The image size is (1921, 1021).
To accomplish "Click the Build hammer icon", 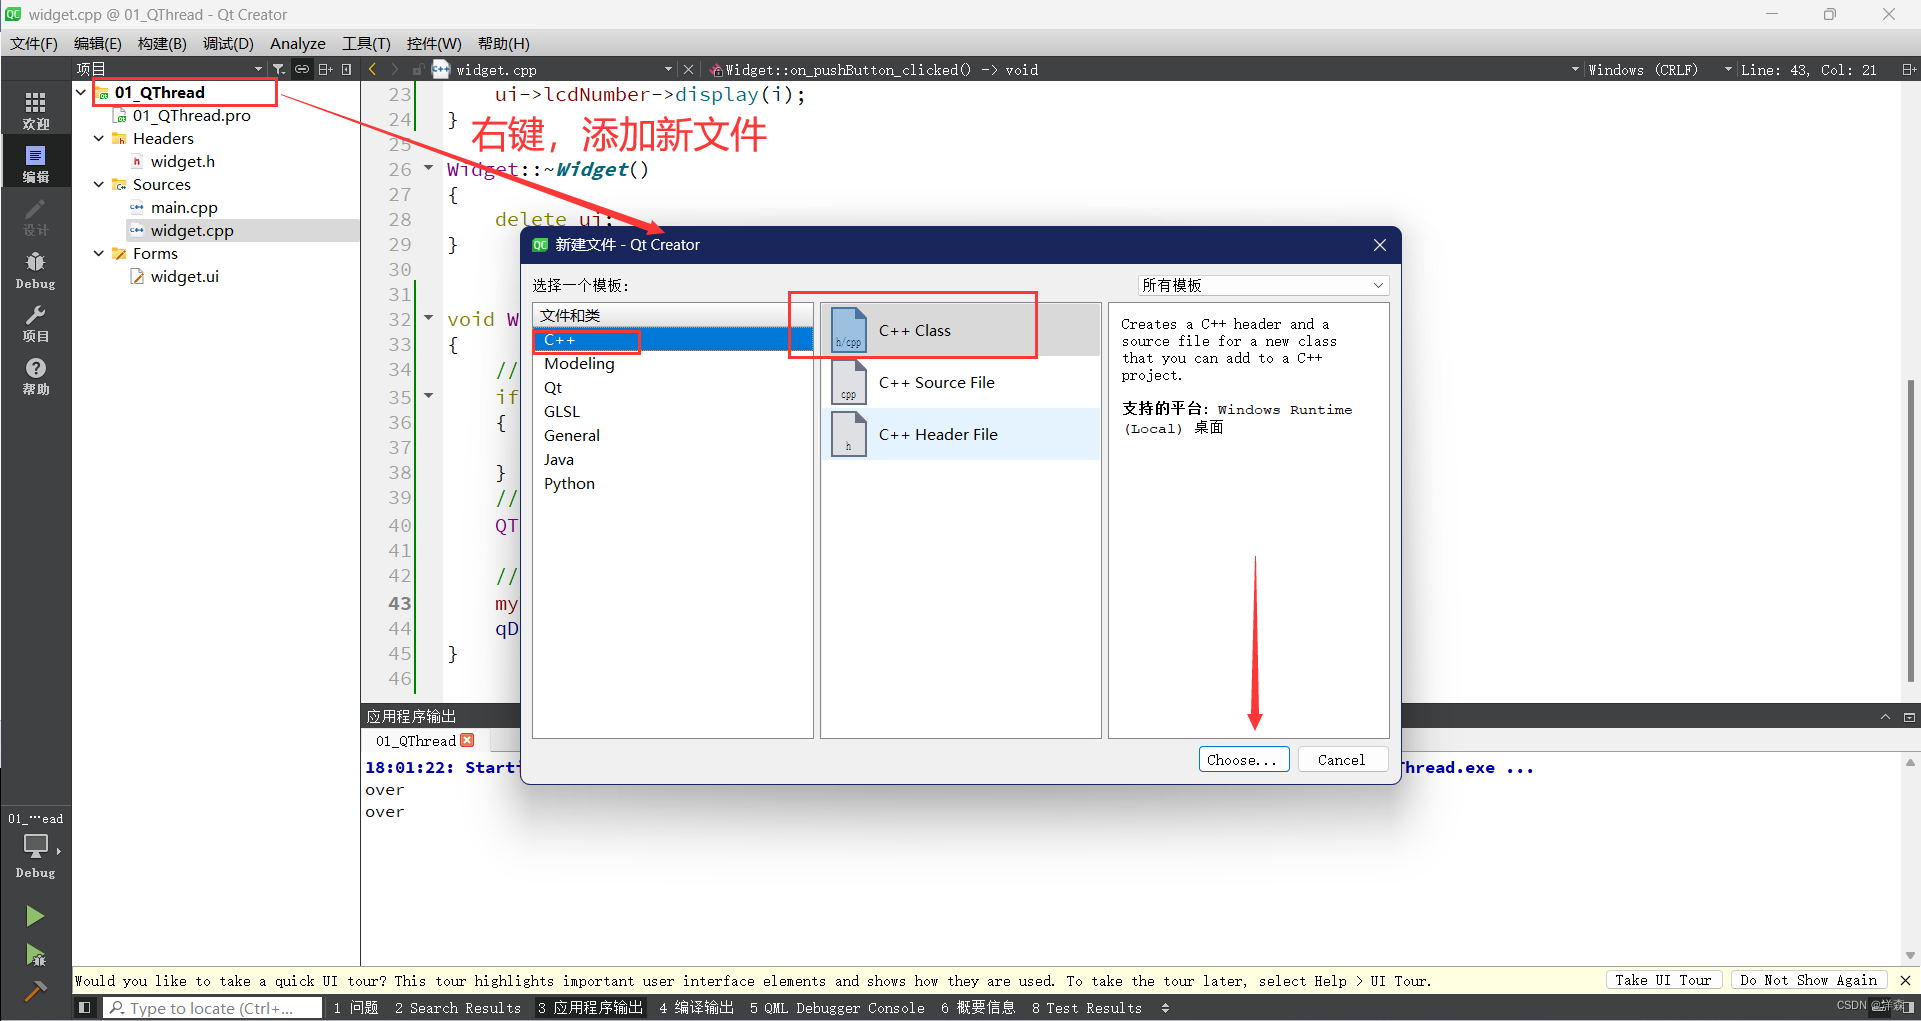I will [x=35, y=990].
